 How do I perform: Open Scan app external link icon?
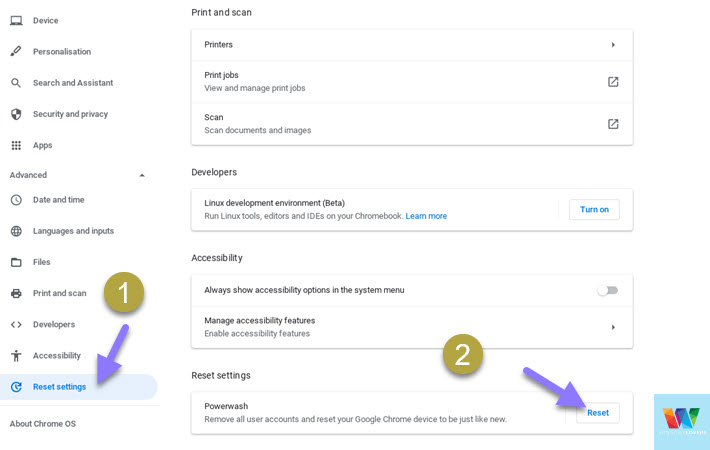pyautogui.click(x=613, y=124)
